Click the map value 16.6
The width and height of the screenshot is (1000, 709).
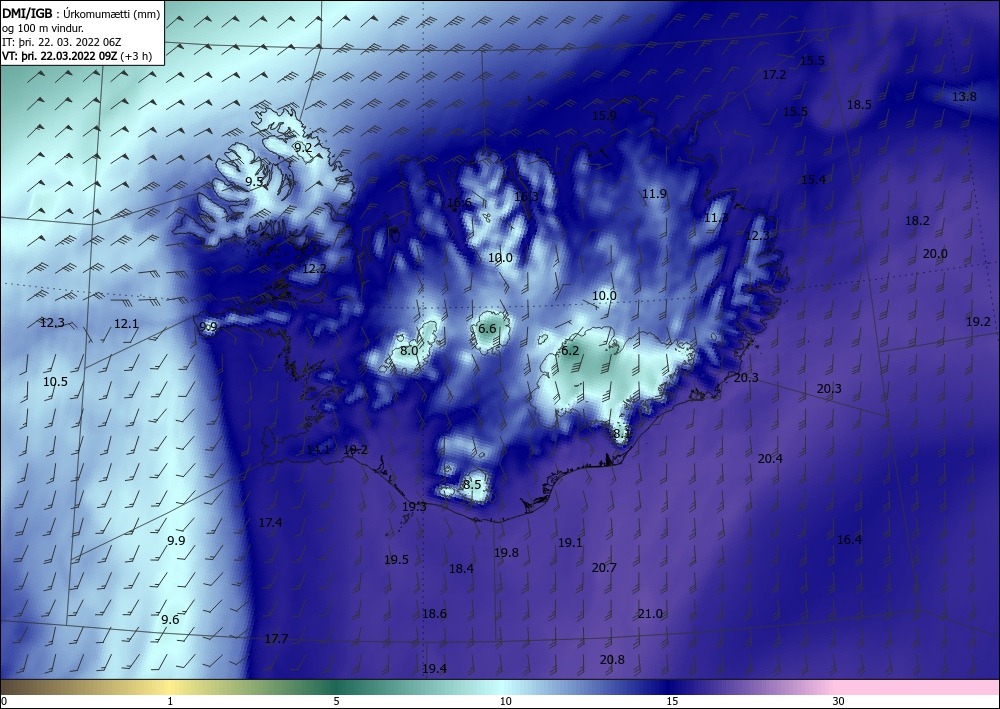459,203
